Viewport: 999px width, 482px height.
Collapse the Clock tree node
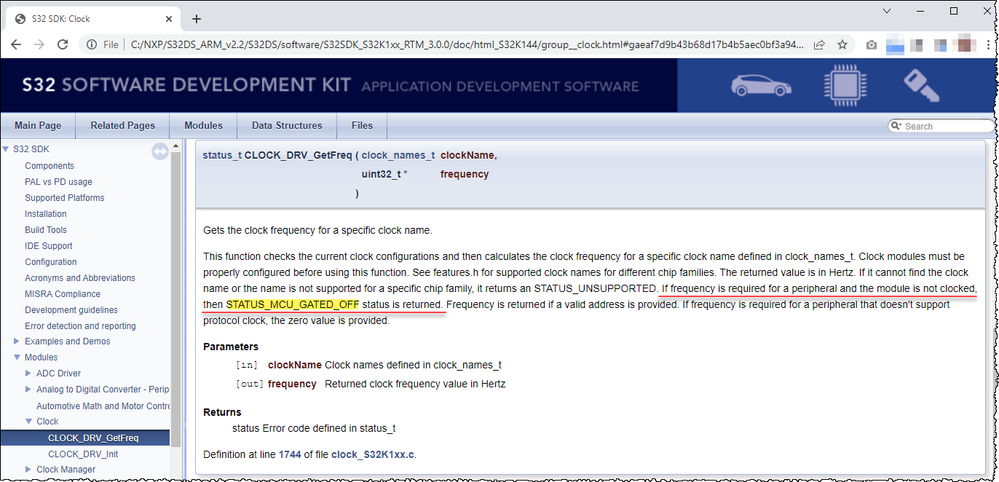[x=28, y=422]
